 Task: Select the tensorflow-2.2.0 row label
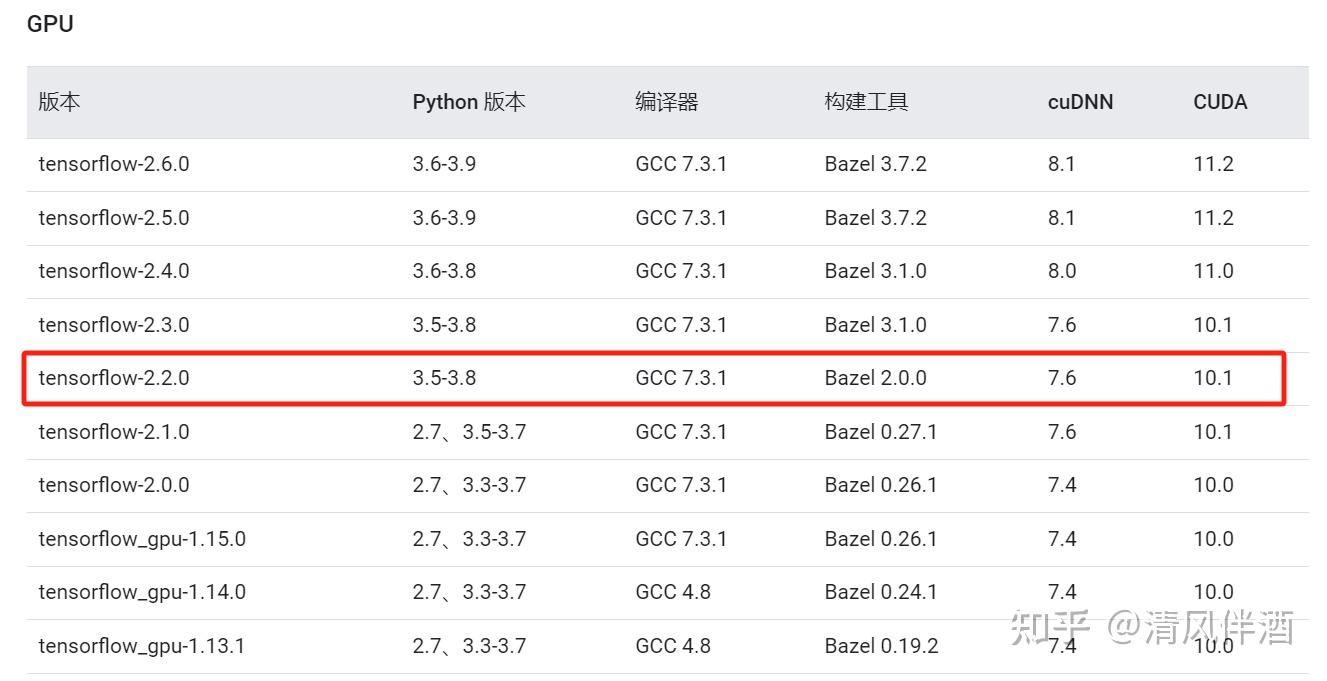113,378
